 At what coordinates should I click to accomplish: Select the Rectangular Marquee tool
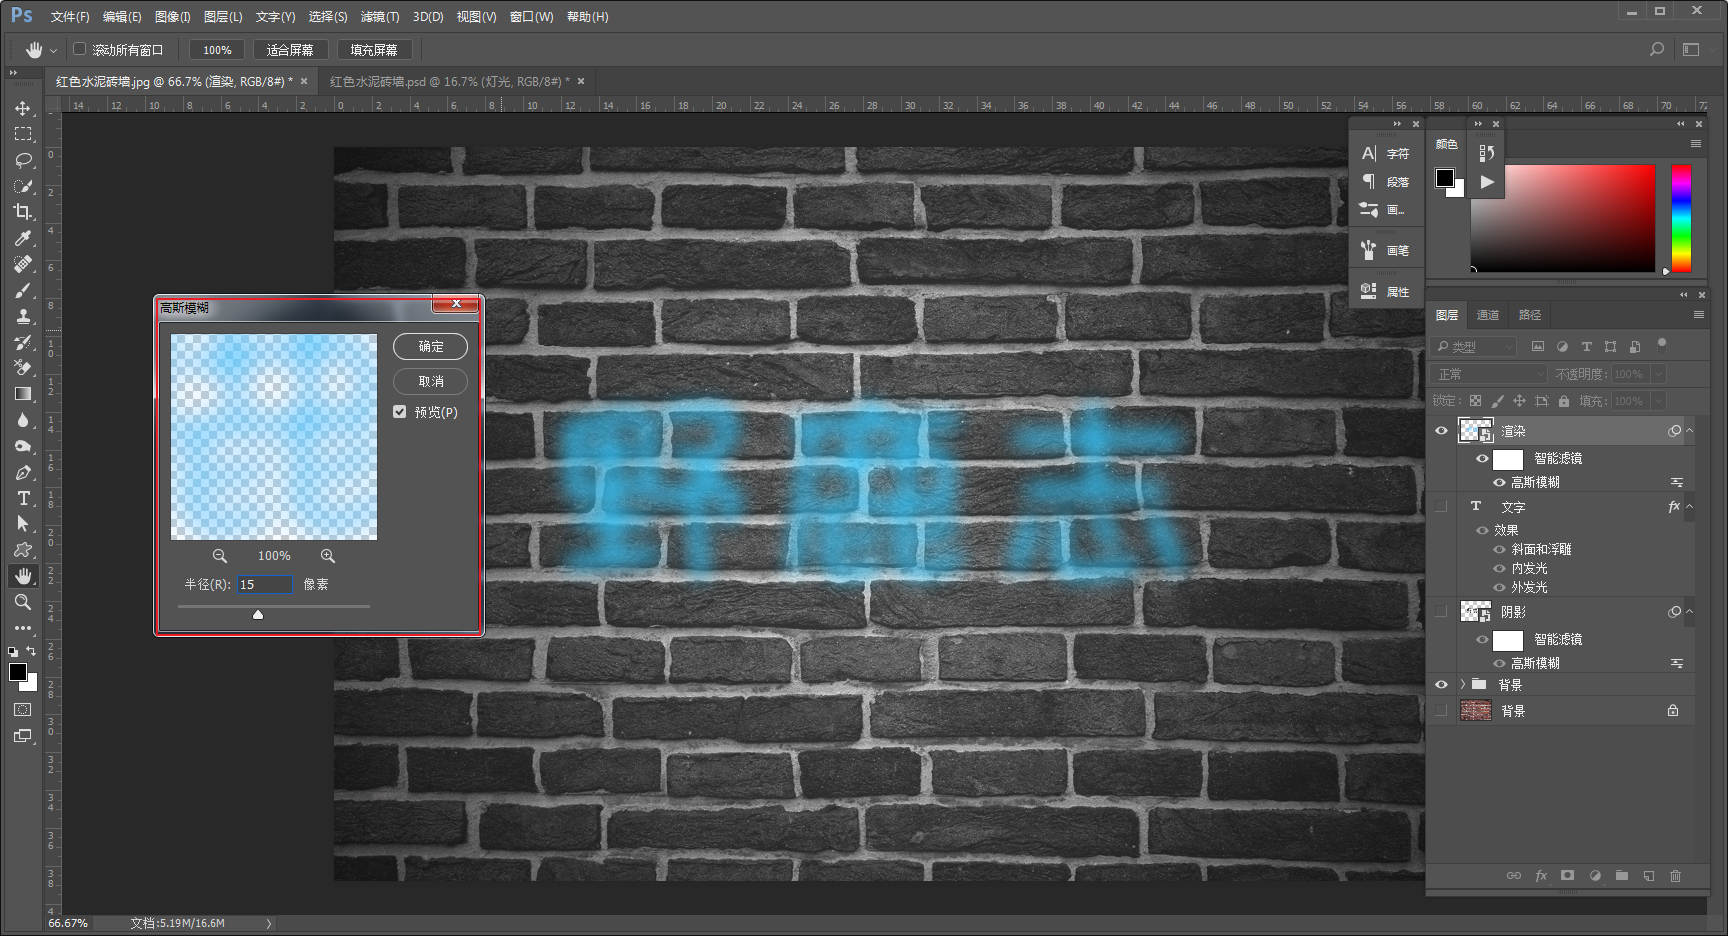(x=23, y=134)
